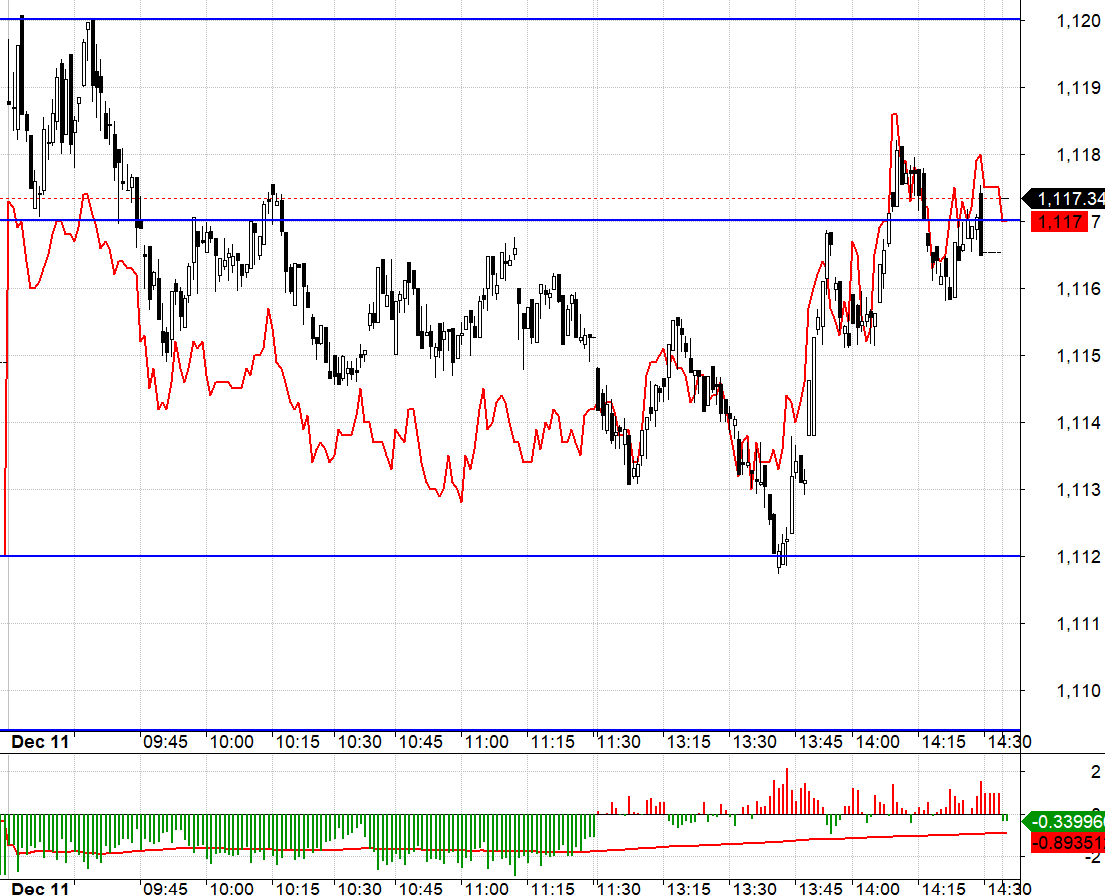Click the 11:00 time label under price chart

coord(487,741)
